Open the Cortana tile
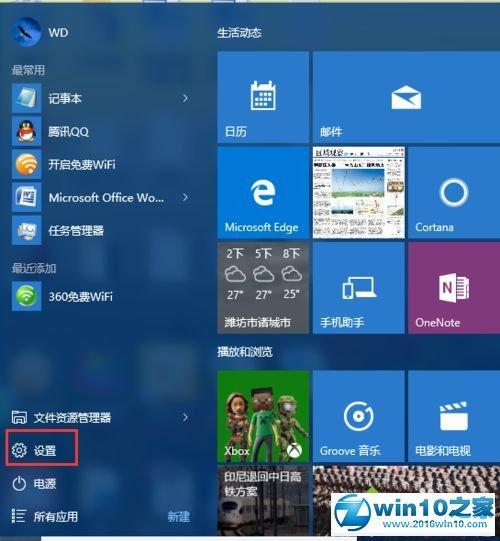 coord(454,193)
